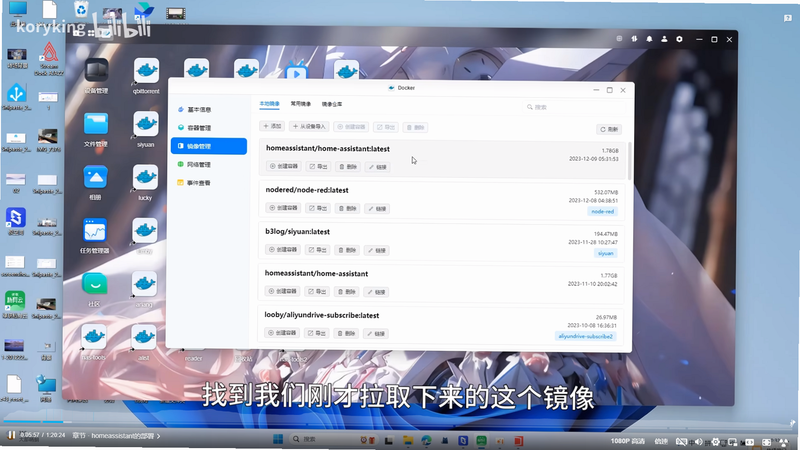Screen dimensions: 800x450
Task: Click the Docker image list scrollbar
Action: click(630, 161)
